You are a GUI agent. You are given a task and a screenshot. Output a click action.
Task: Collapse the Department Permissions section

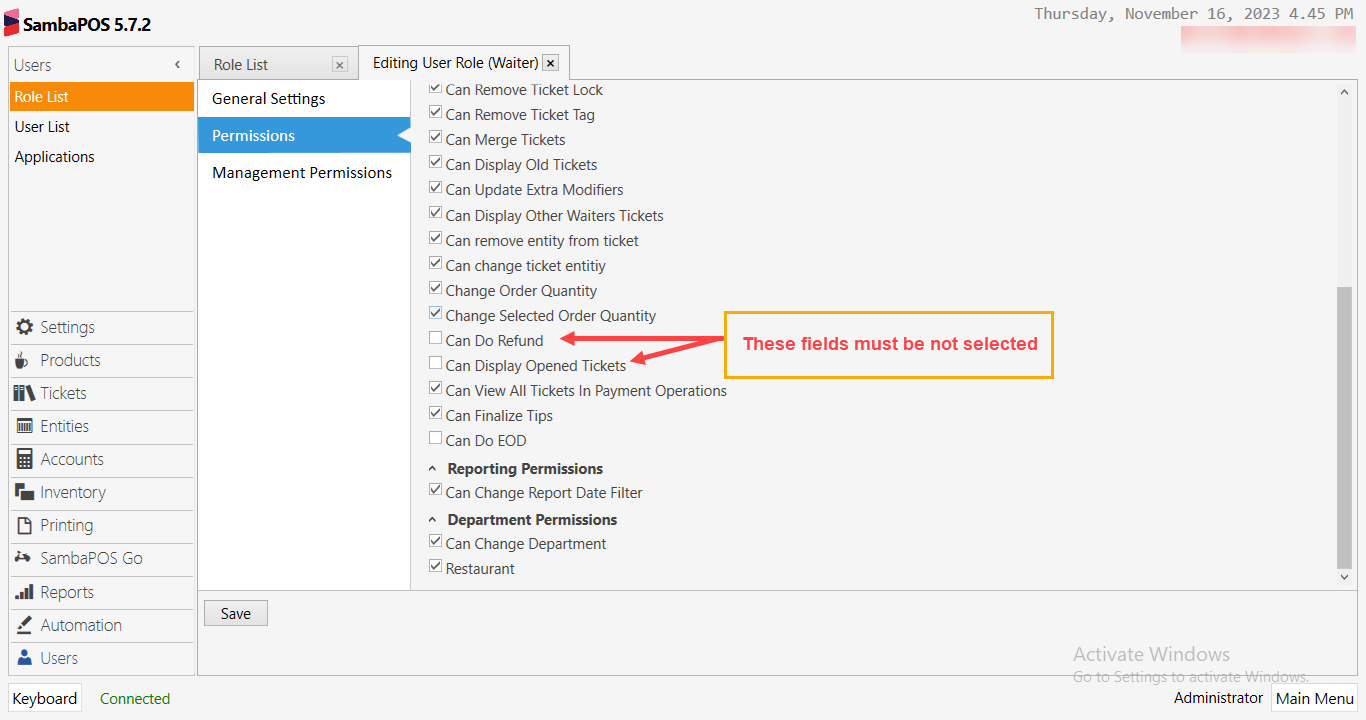(431, 519)
